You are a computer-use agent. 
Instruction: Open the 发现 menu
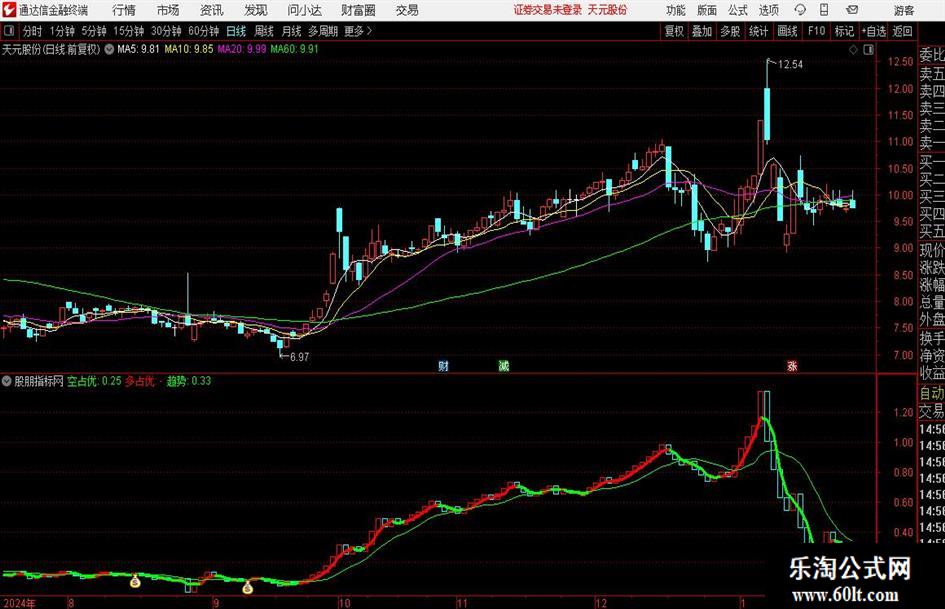[256, 10]
